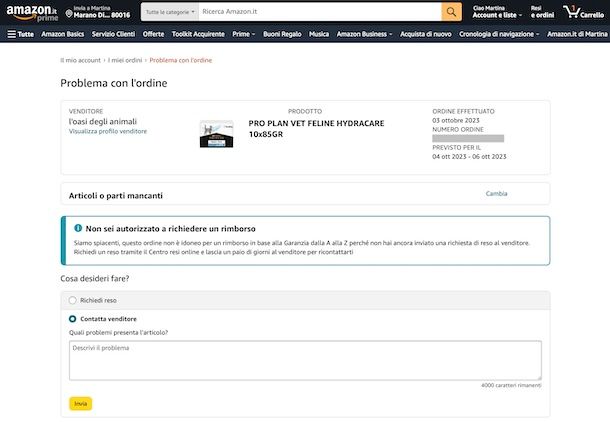Open Buoni Regalo menu item
The image size is (610, 422).
[282, 34]
